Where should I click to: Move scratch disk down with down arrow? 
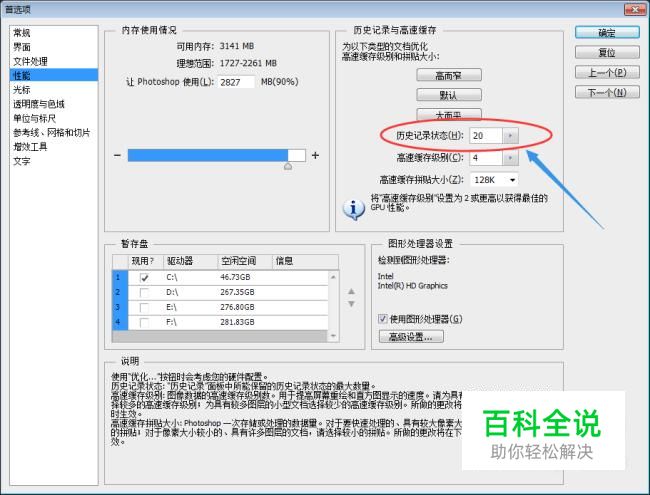point(352,304)
